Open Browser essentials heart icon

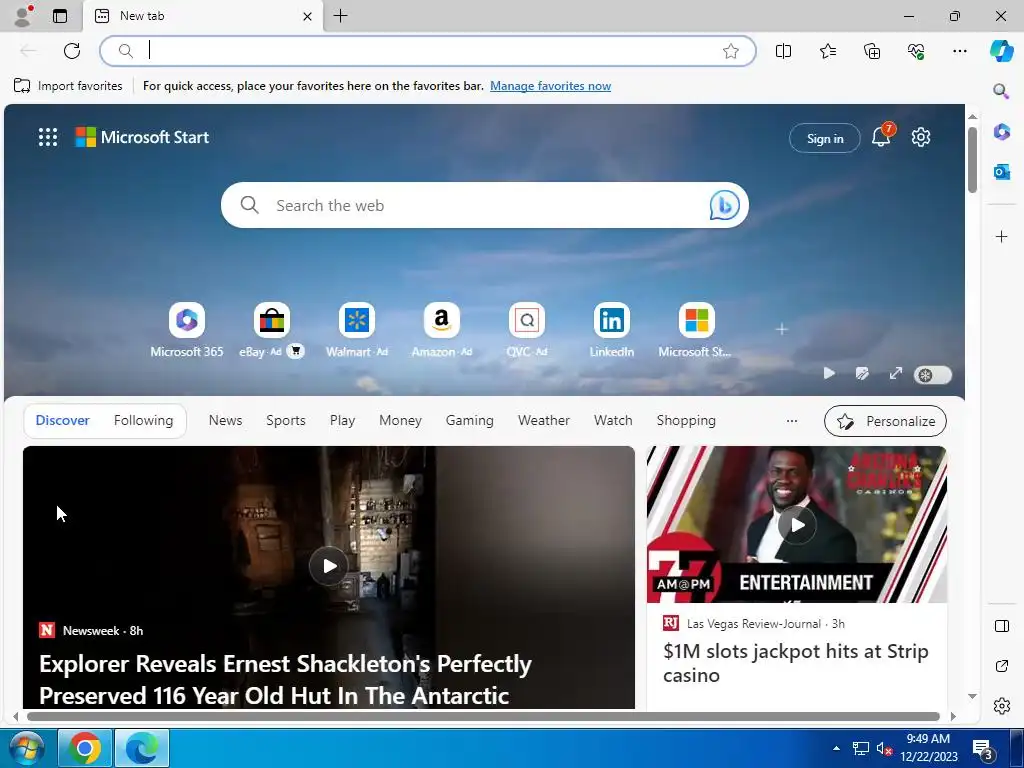point(916,51)
